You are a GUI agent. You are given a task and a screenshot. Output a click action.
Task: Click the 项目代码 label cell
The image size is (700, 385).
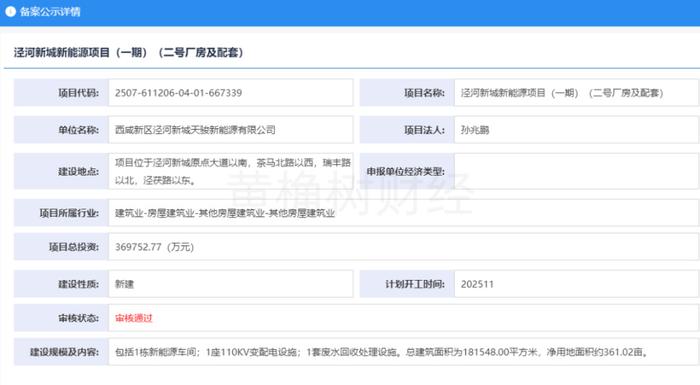tap(61, 93)
